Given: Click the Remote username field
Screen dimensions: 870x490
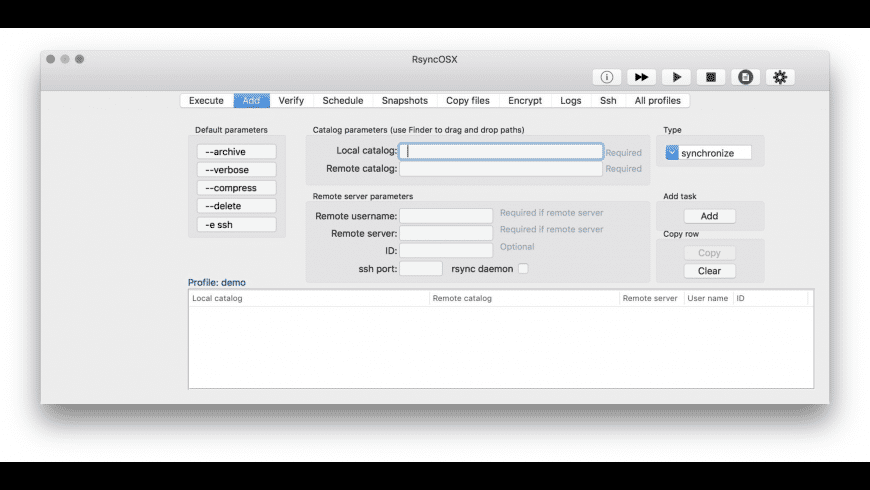Looking at the screenshot, I should (x=446, y=216).
